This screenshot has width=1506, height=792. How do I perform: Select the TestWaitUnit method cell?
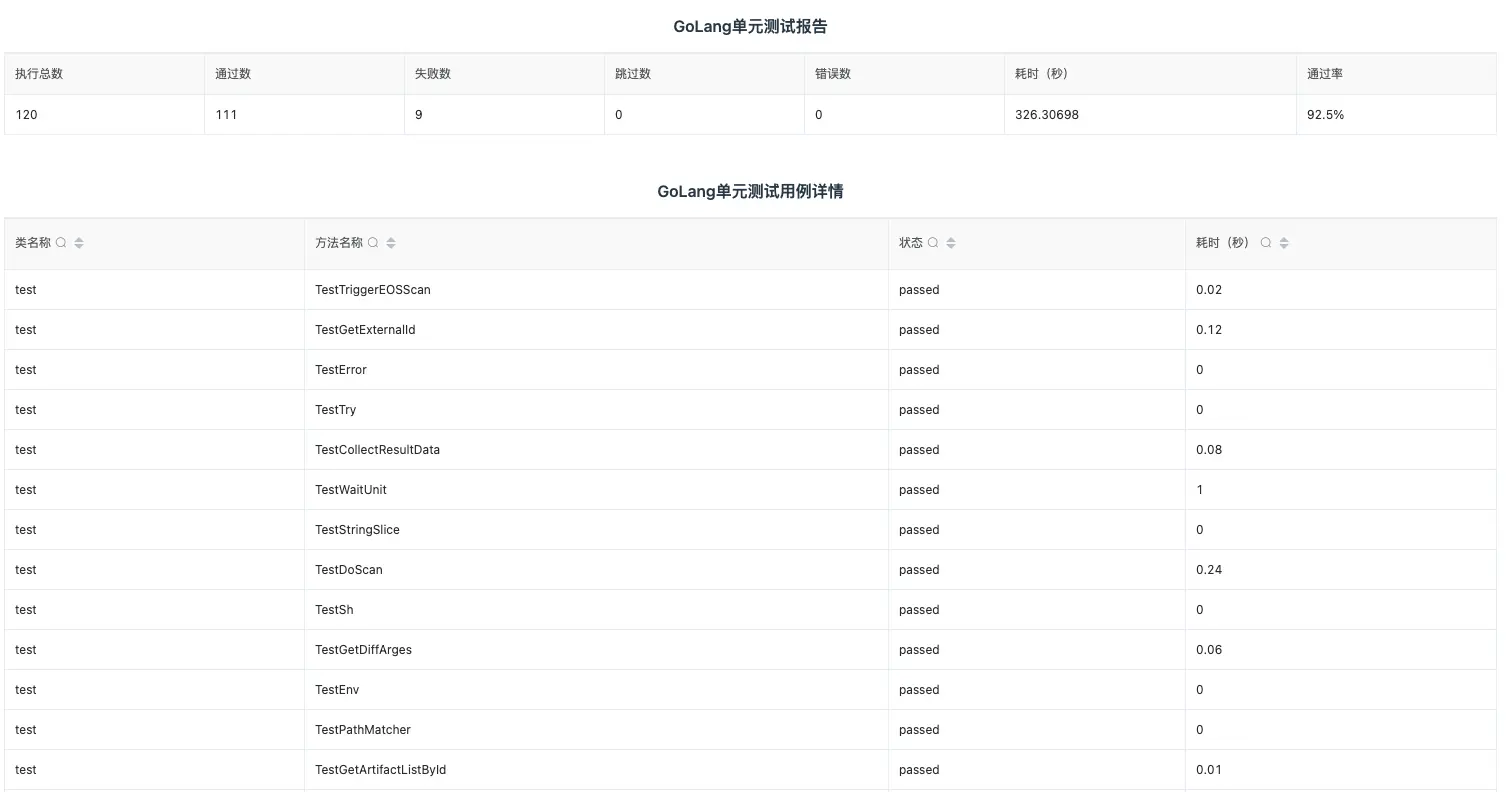(596, 490)
